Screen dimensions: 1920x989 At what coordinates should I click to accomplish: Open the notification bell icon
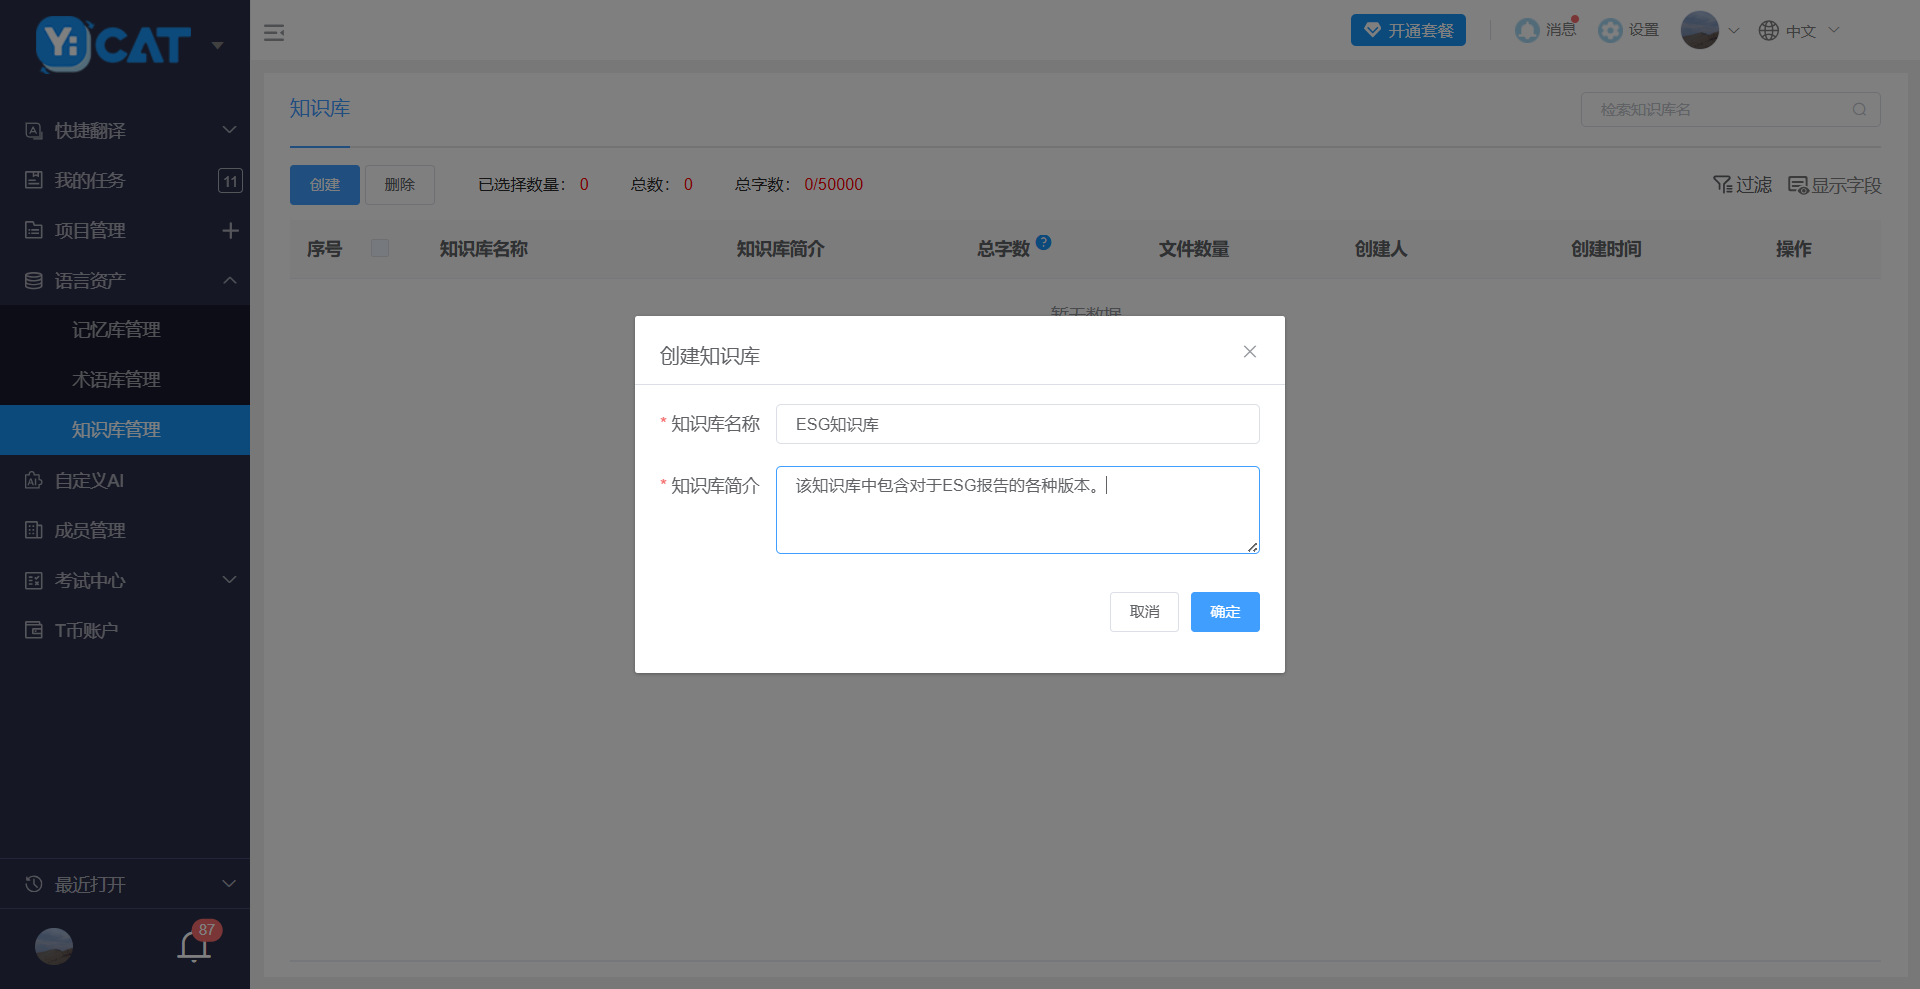[x=194, y=945]
